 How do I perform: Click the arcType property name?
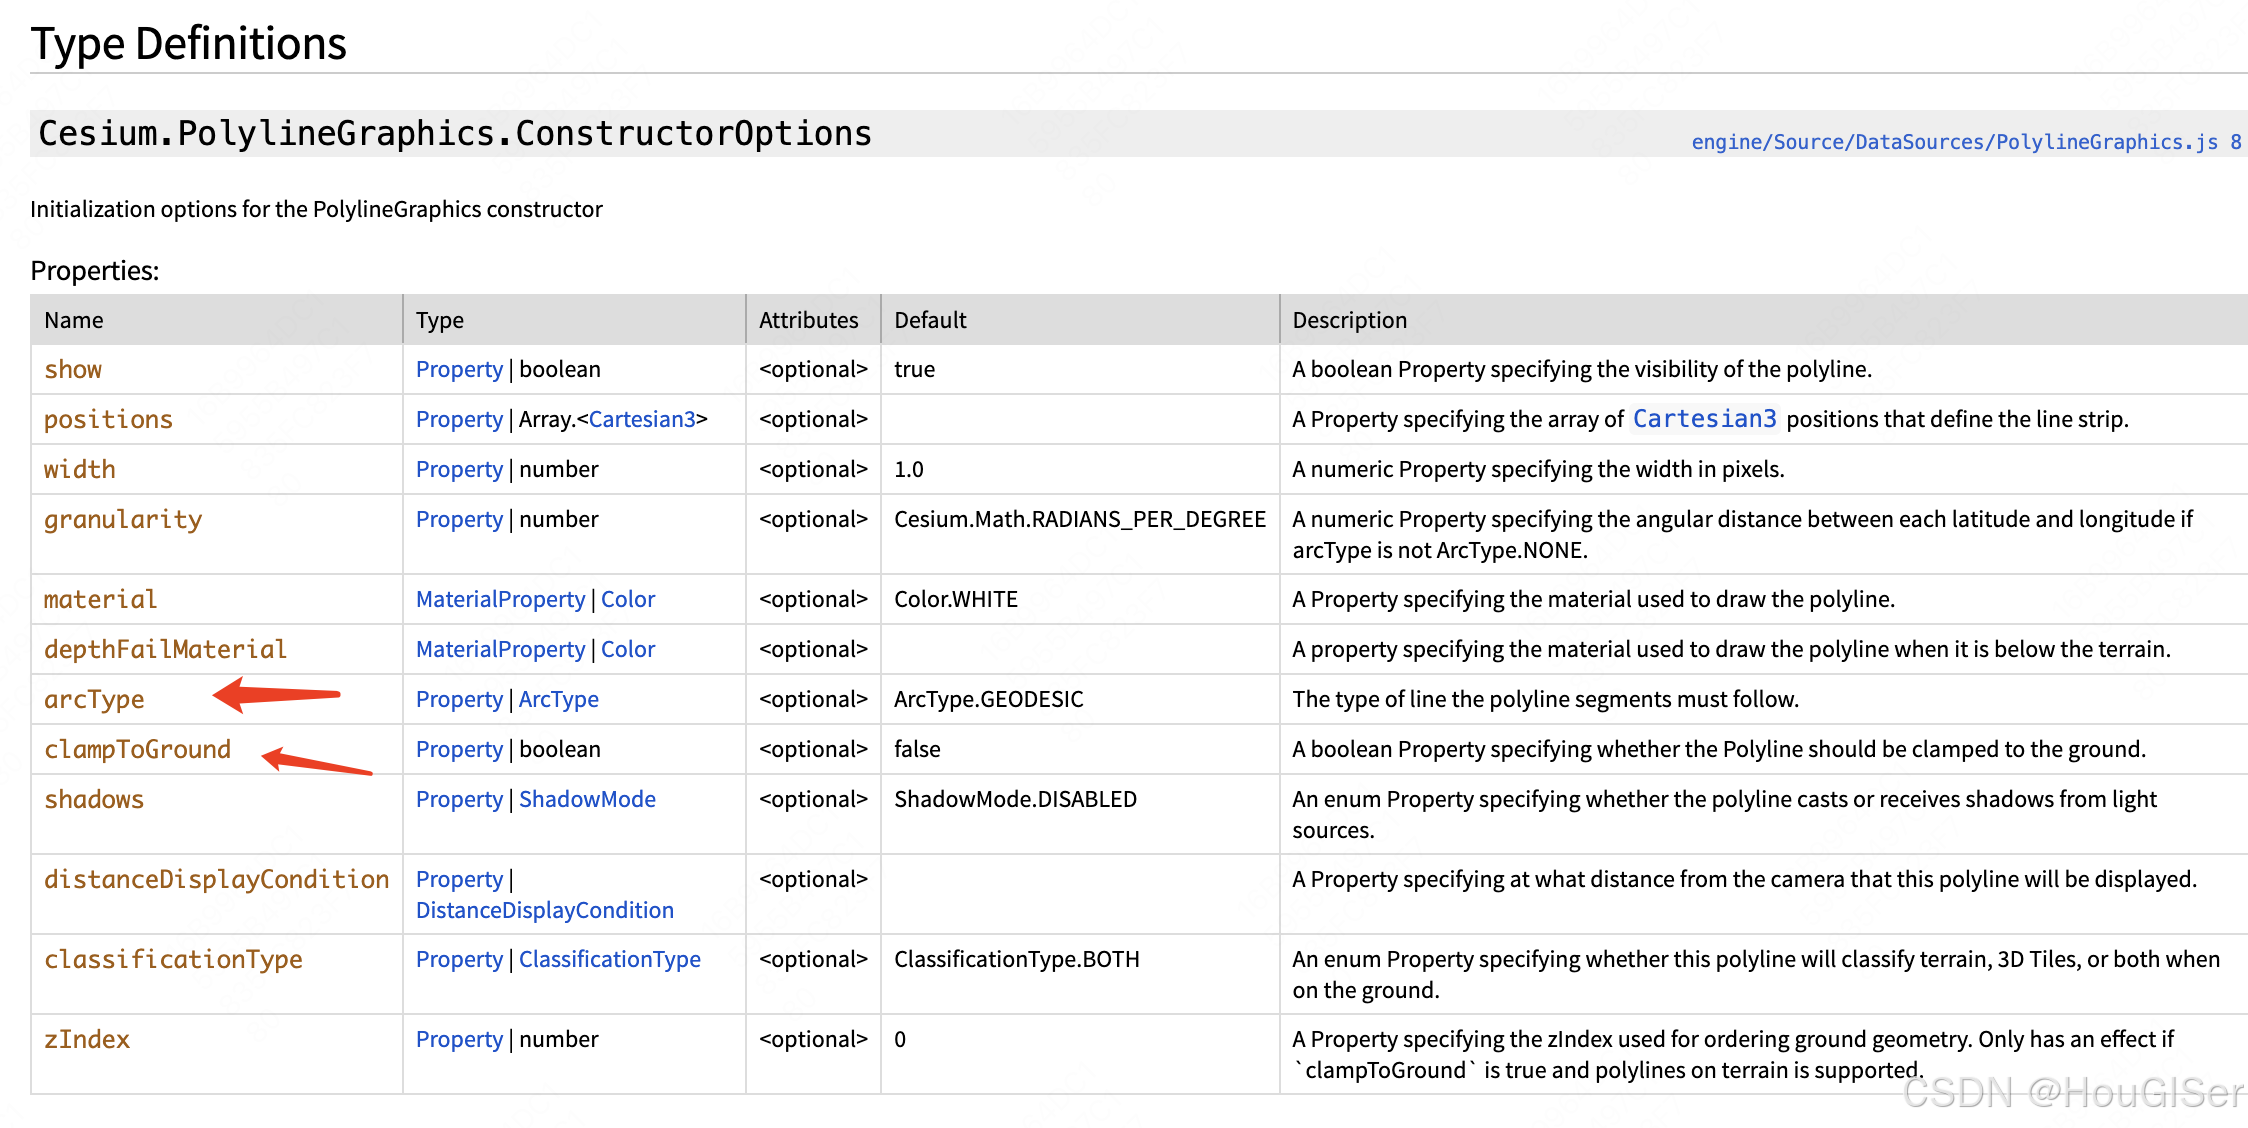pyautogui.click(x=94, y=699)
